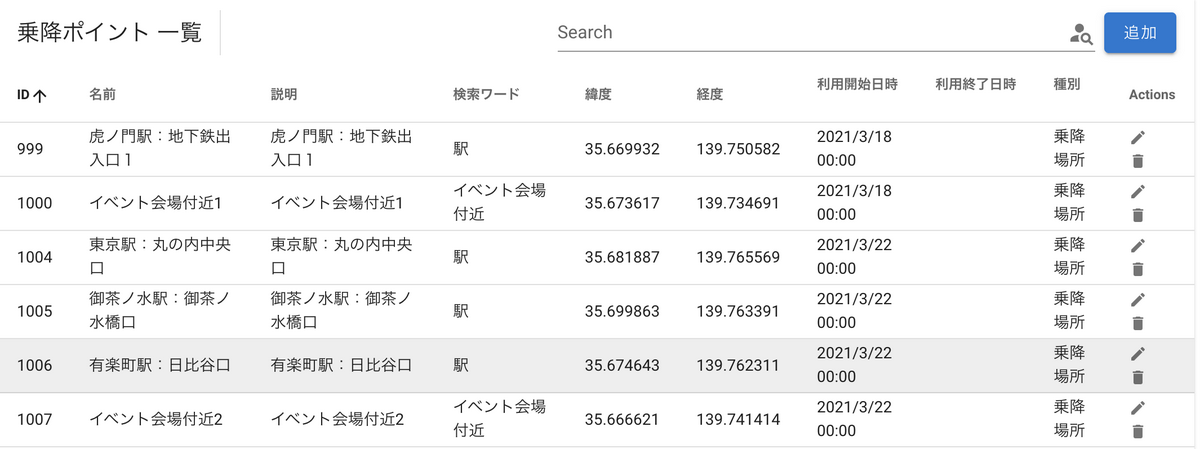Screen dimensions: 1200x449
Task: Edit row 1005 with pencil icon
Action: point(1137,299)
